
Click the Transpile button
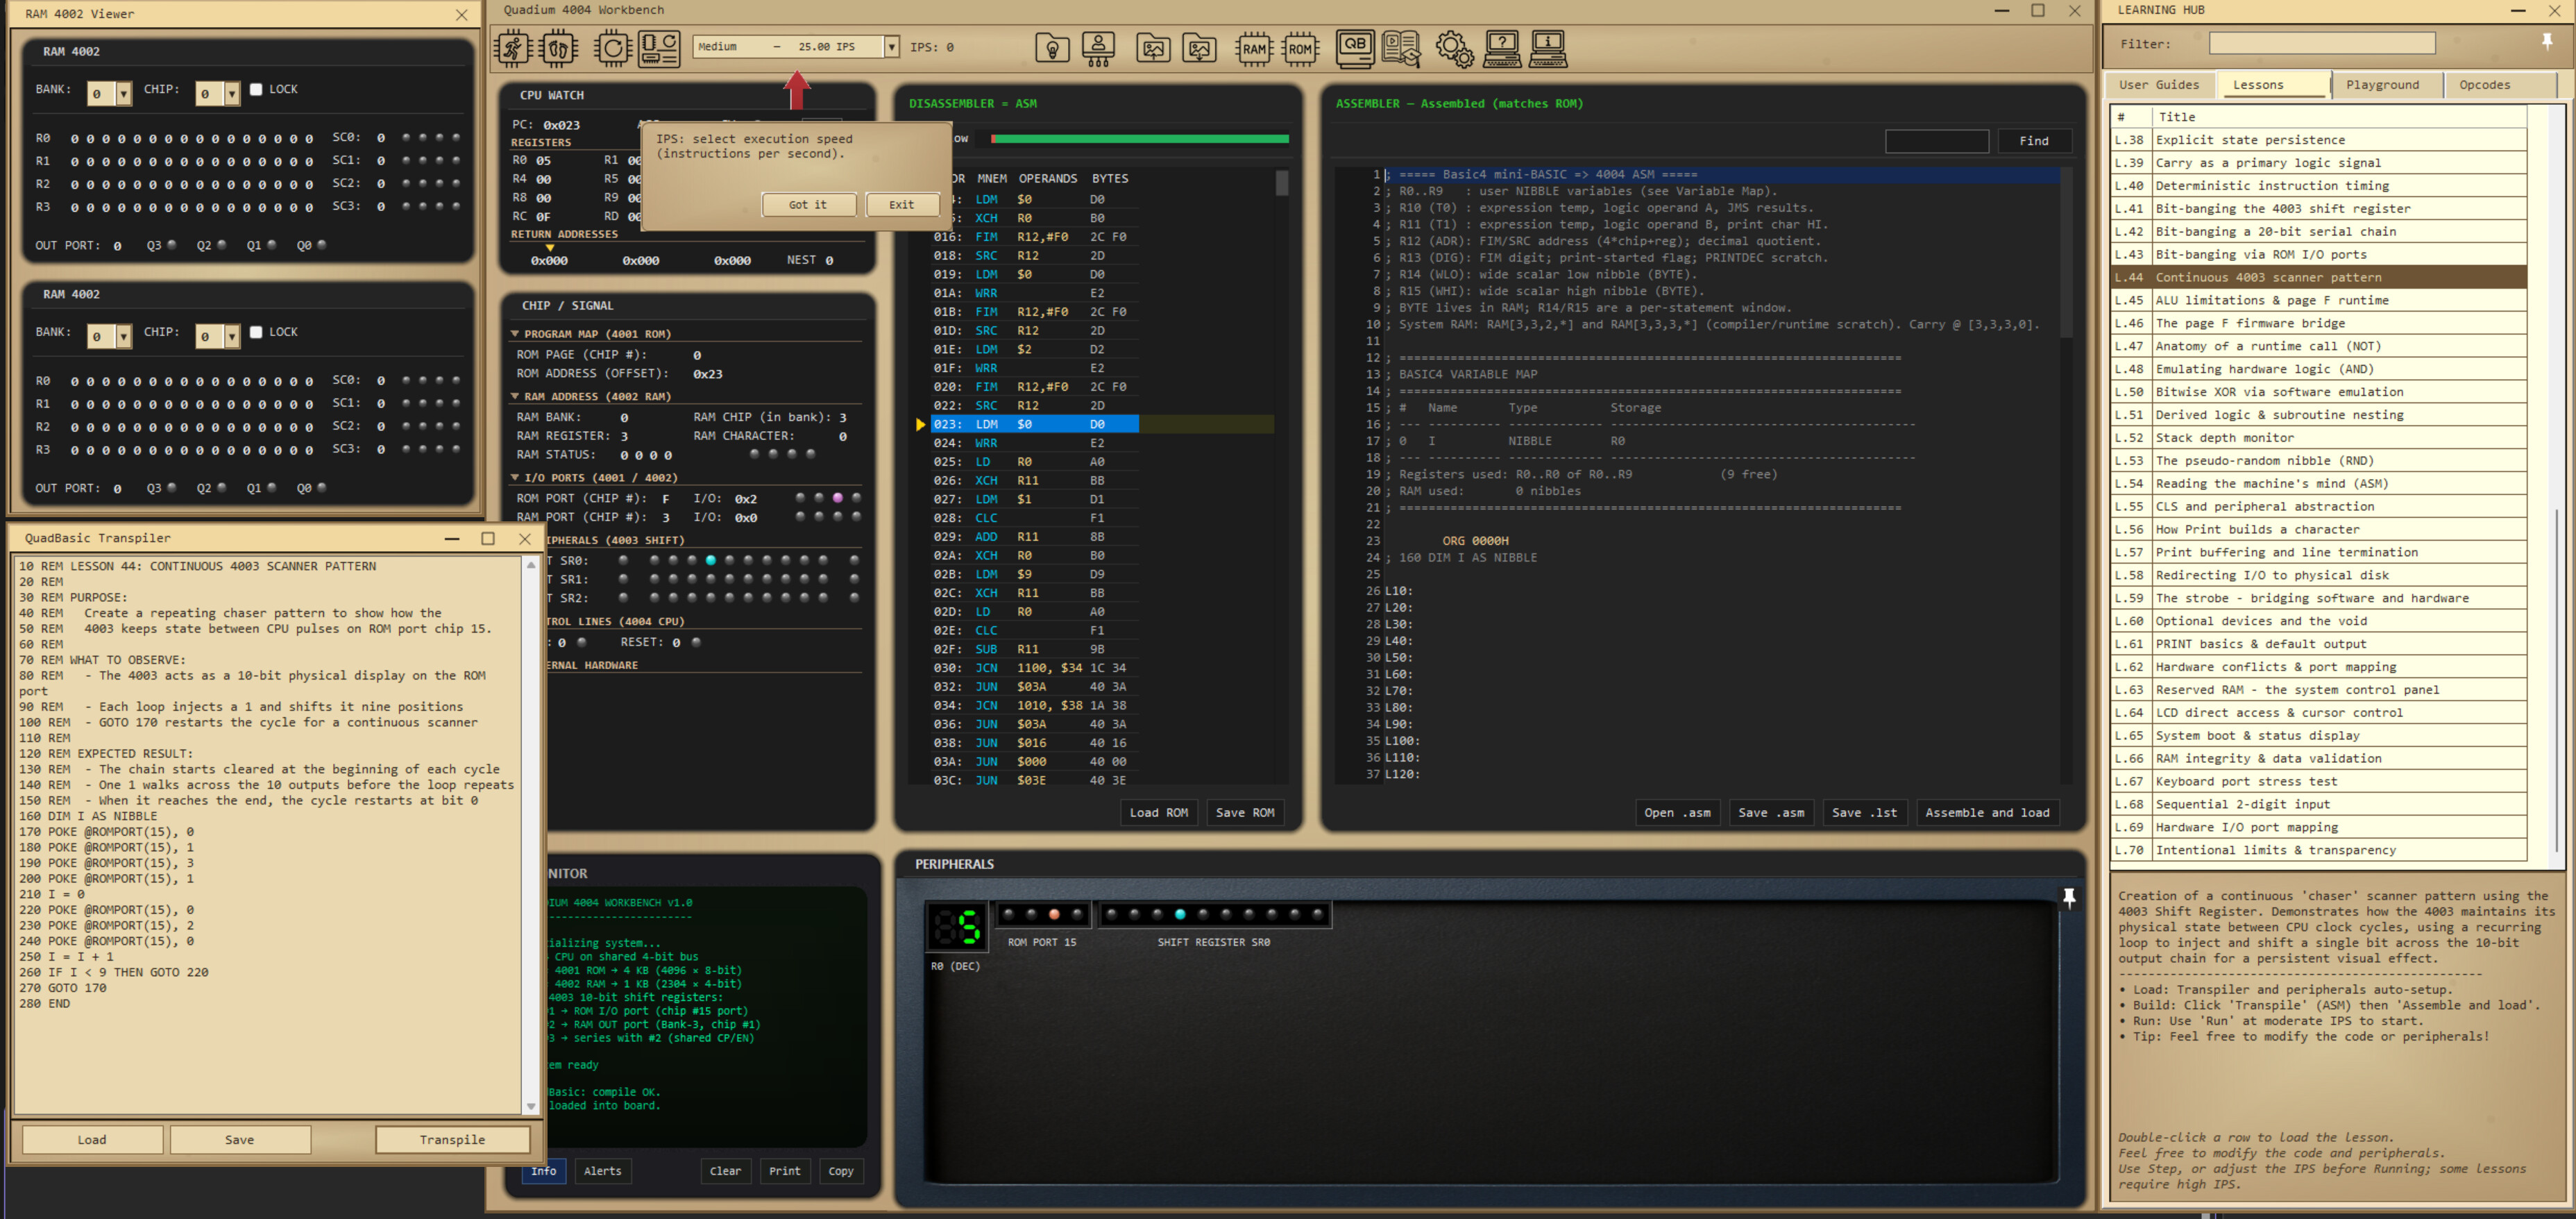(452, 1139)
